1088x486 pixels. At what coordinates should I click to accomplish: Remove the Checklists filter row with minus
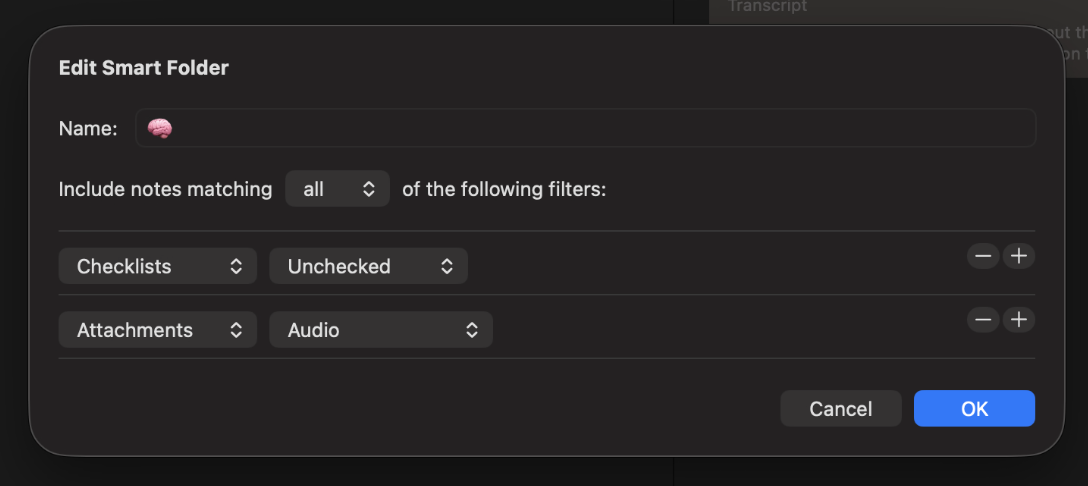click(983, 256)
